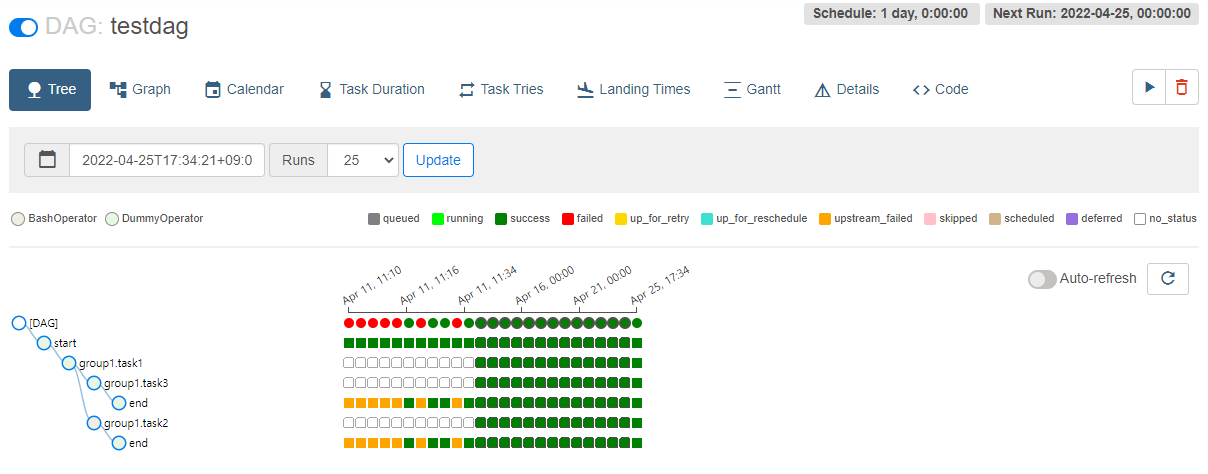Viewport: 1208px width, 474px height.
Task: Select the up_for_retry legend swatch
Action: point(621,218)
